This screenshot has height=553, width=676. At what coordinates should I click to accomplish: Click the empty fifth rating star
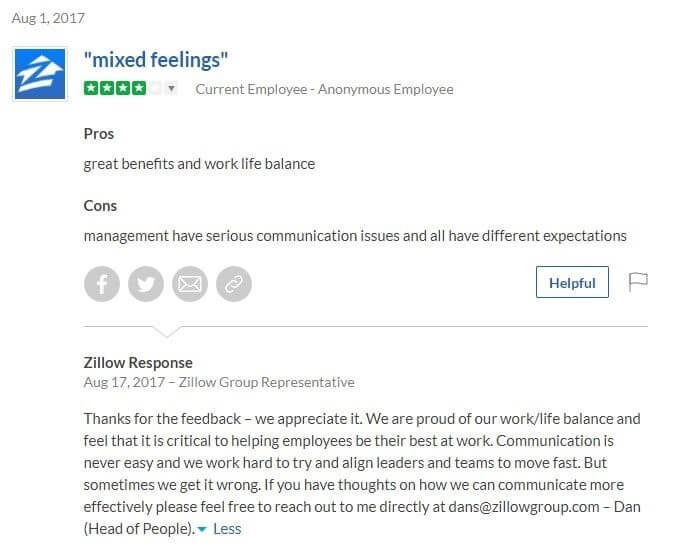click(x=155, y=88)
